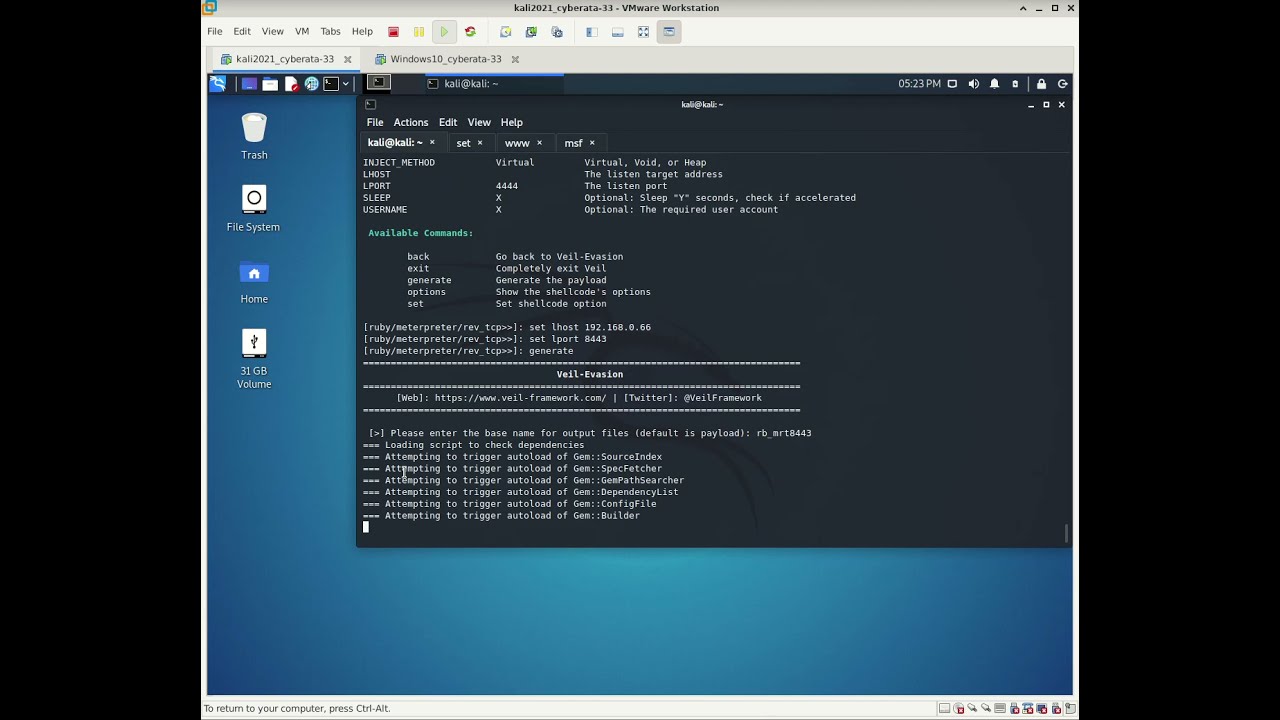The height and width of the screenshot is (720, 1280).
Task: Open the Trash desktop icon
Action: tap(254, 136)
